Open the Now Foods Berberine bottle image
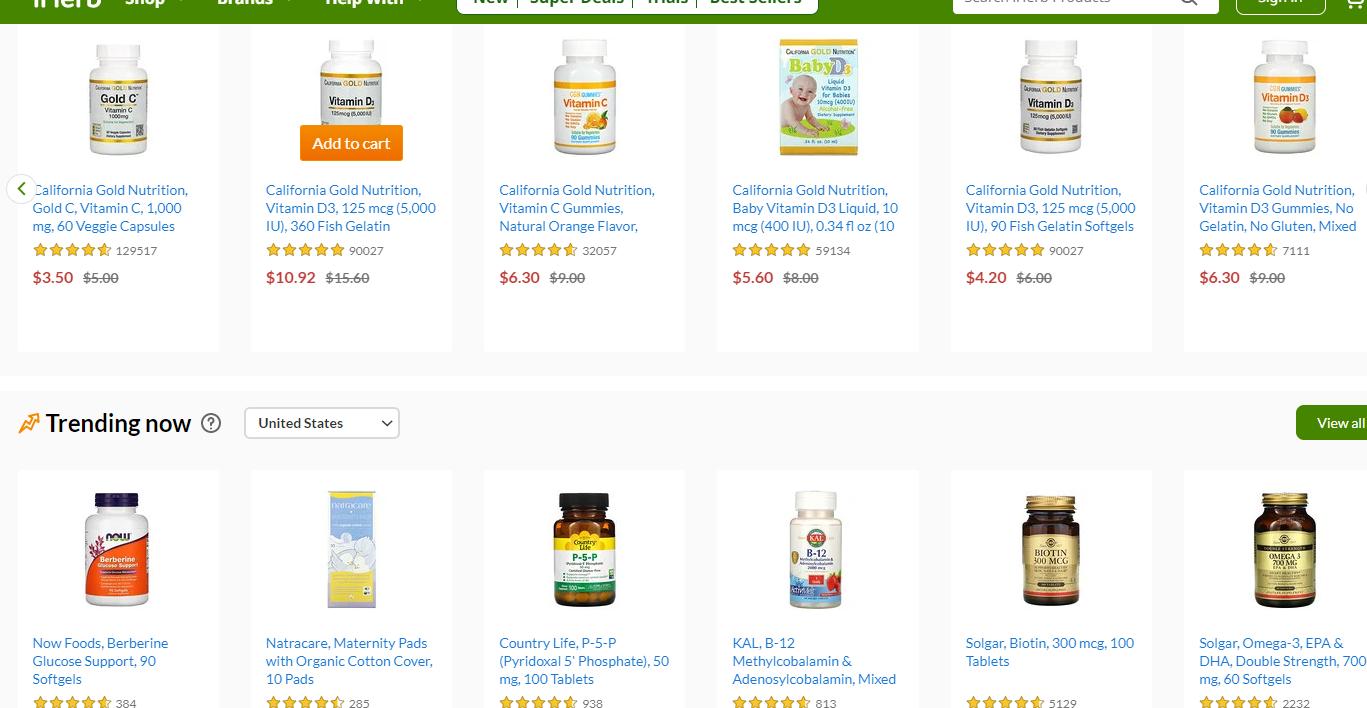This screenshot has height=708, width=1367. coord(118,549)
